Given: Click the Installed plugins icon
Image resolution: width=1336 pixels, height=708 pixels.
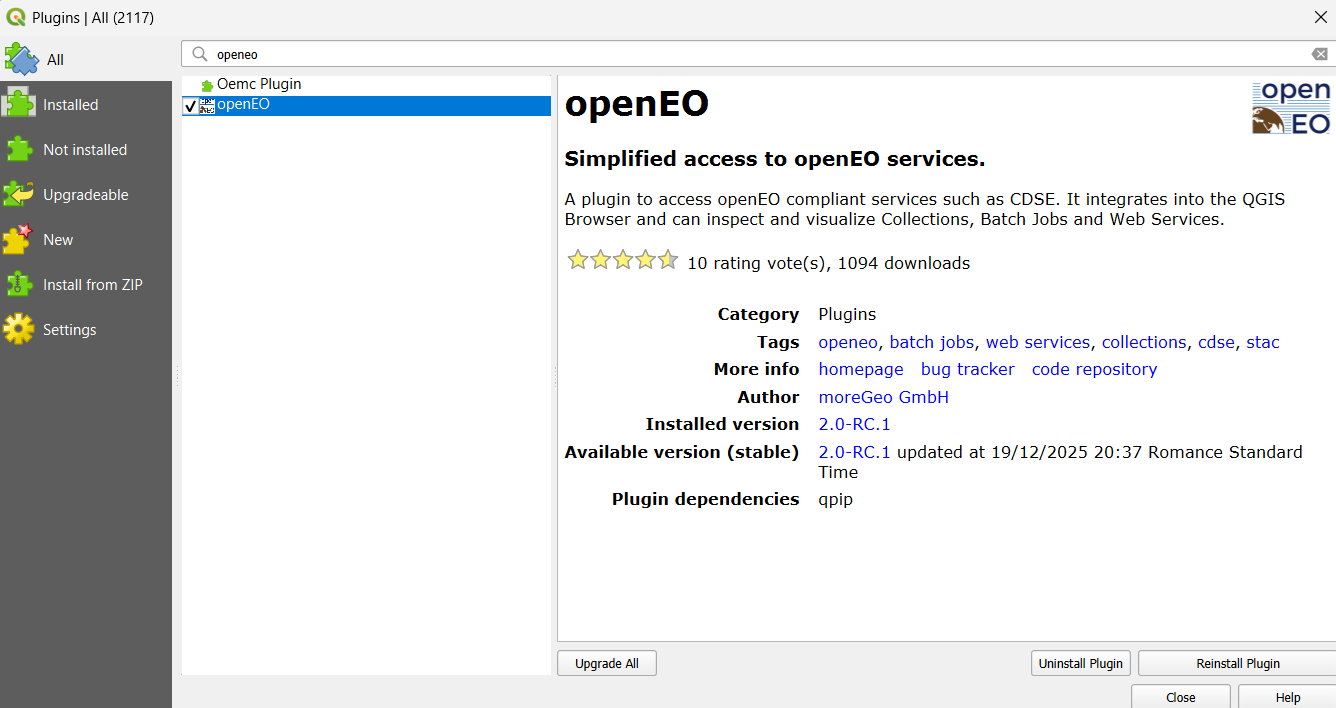Looking at the screenshot, I should (17, 104).
